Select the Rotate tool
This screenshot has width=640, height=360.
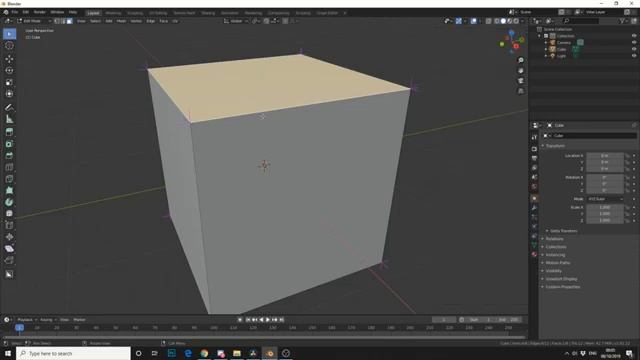[x=9, y=71]
